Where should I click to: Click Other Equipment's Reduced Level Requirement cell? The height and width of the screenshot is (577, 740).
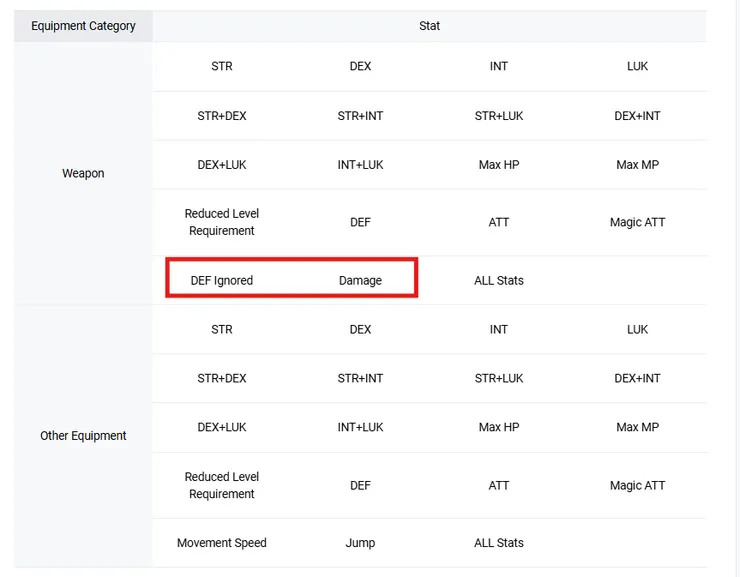[222, 485]
